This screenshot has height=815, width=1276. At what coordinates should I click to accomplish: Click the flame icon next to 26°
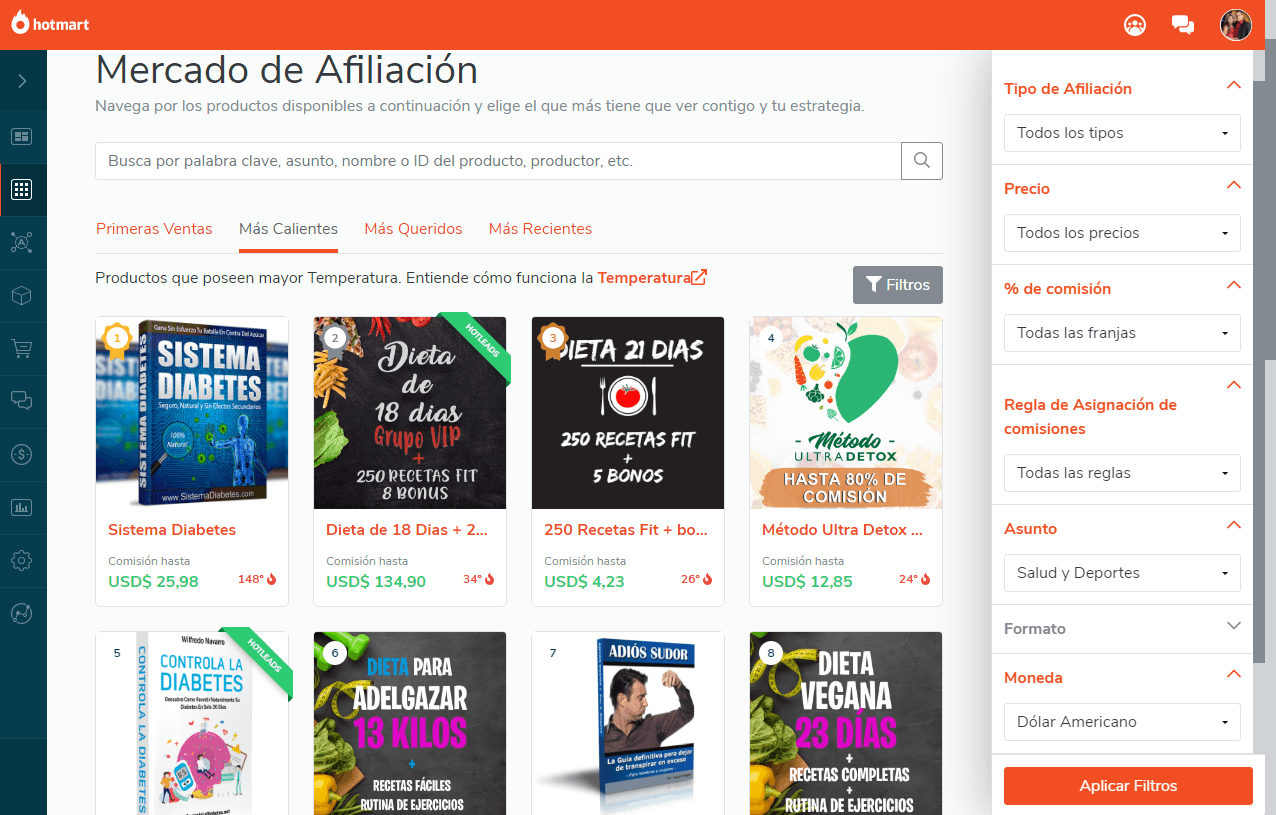(x=708, y=579)
